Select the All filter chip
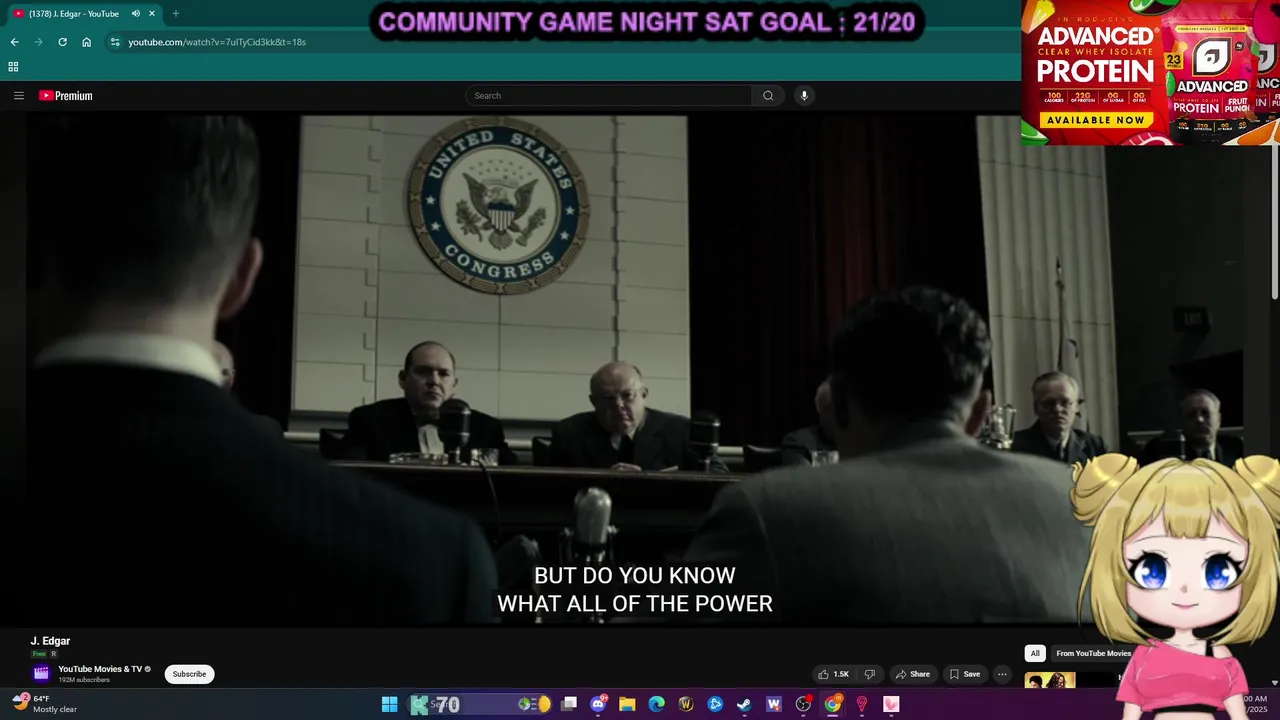The image size is (1280, 720). pos(1035,653)
